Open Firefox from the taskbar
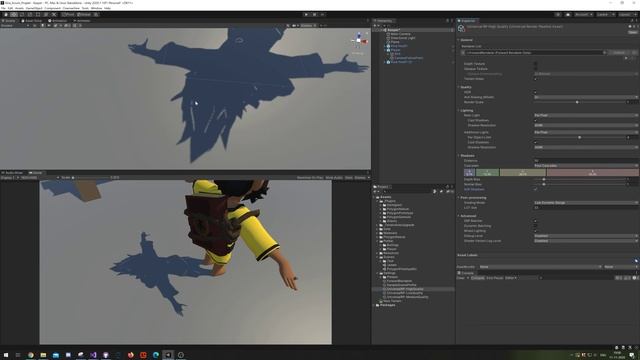 click(x=131, y=355)
